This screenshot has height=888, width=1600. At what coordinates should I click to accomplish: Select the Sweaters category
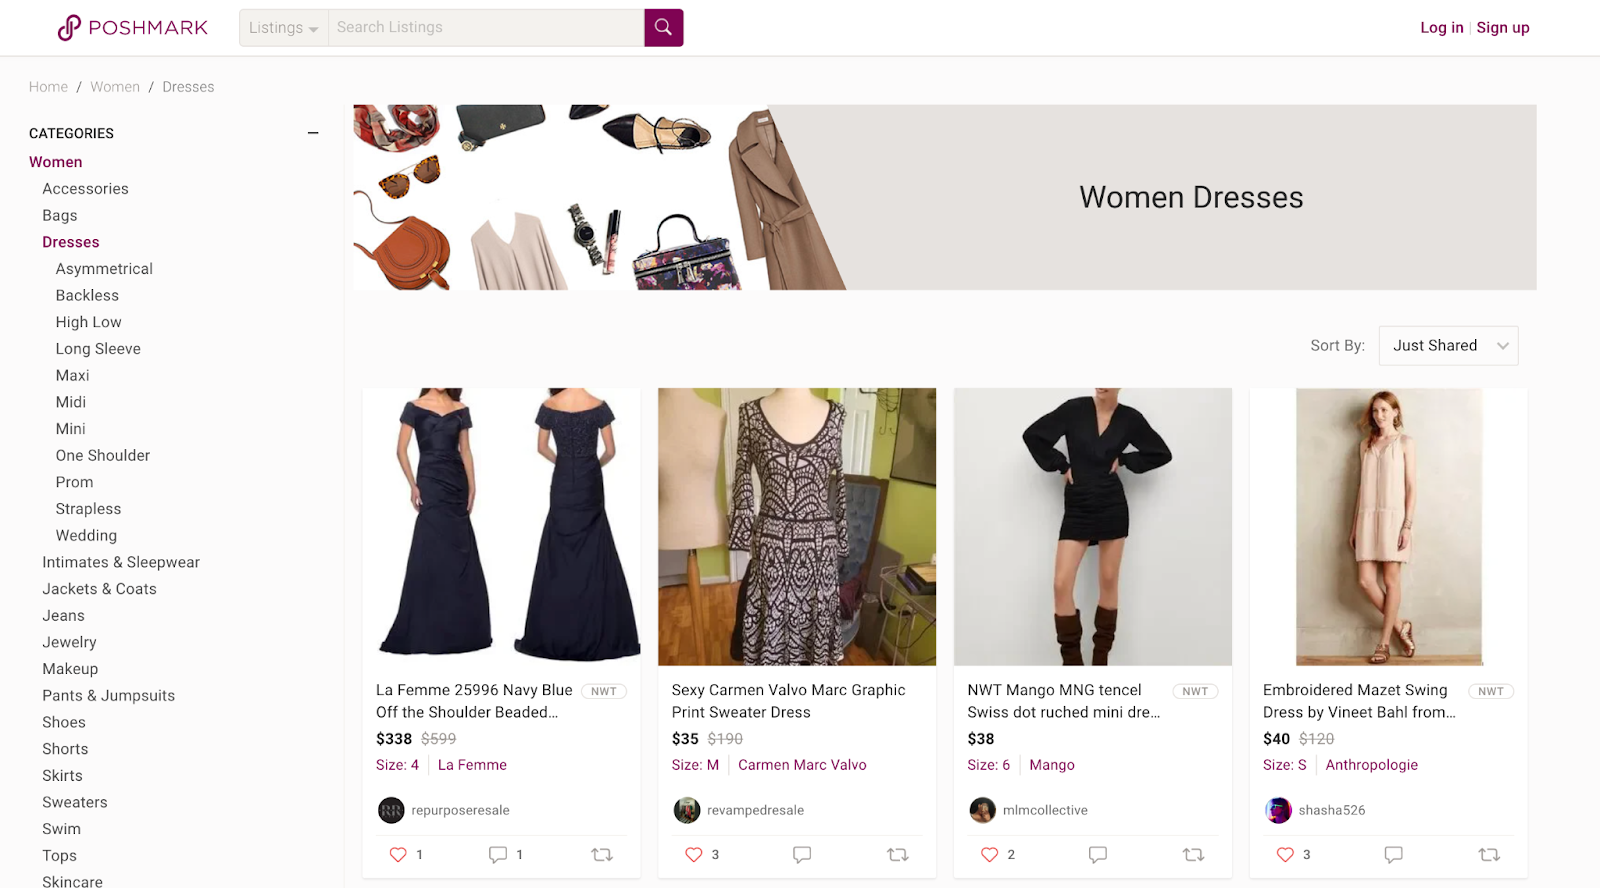74,802
